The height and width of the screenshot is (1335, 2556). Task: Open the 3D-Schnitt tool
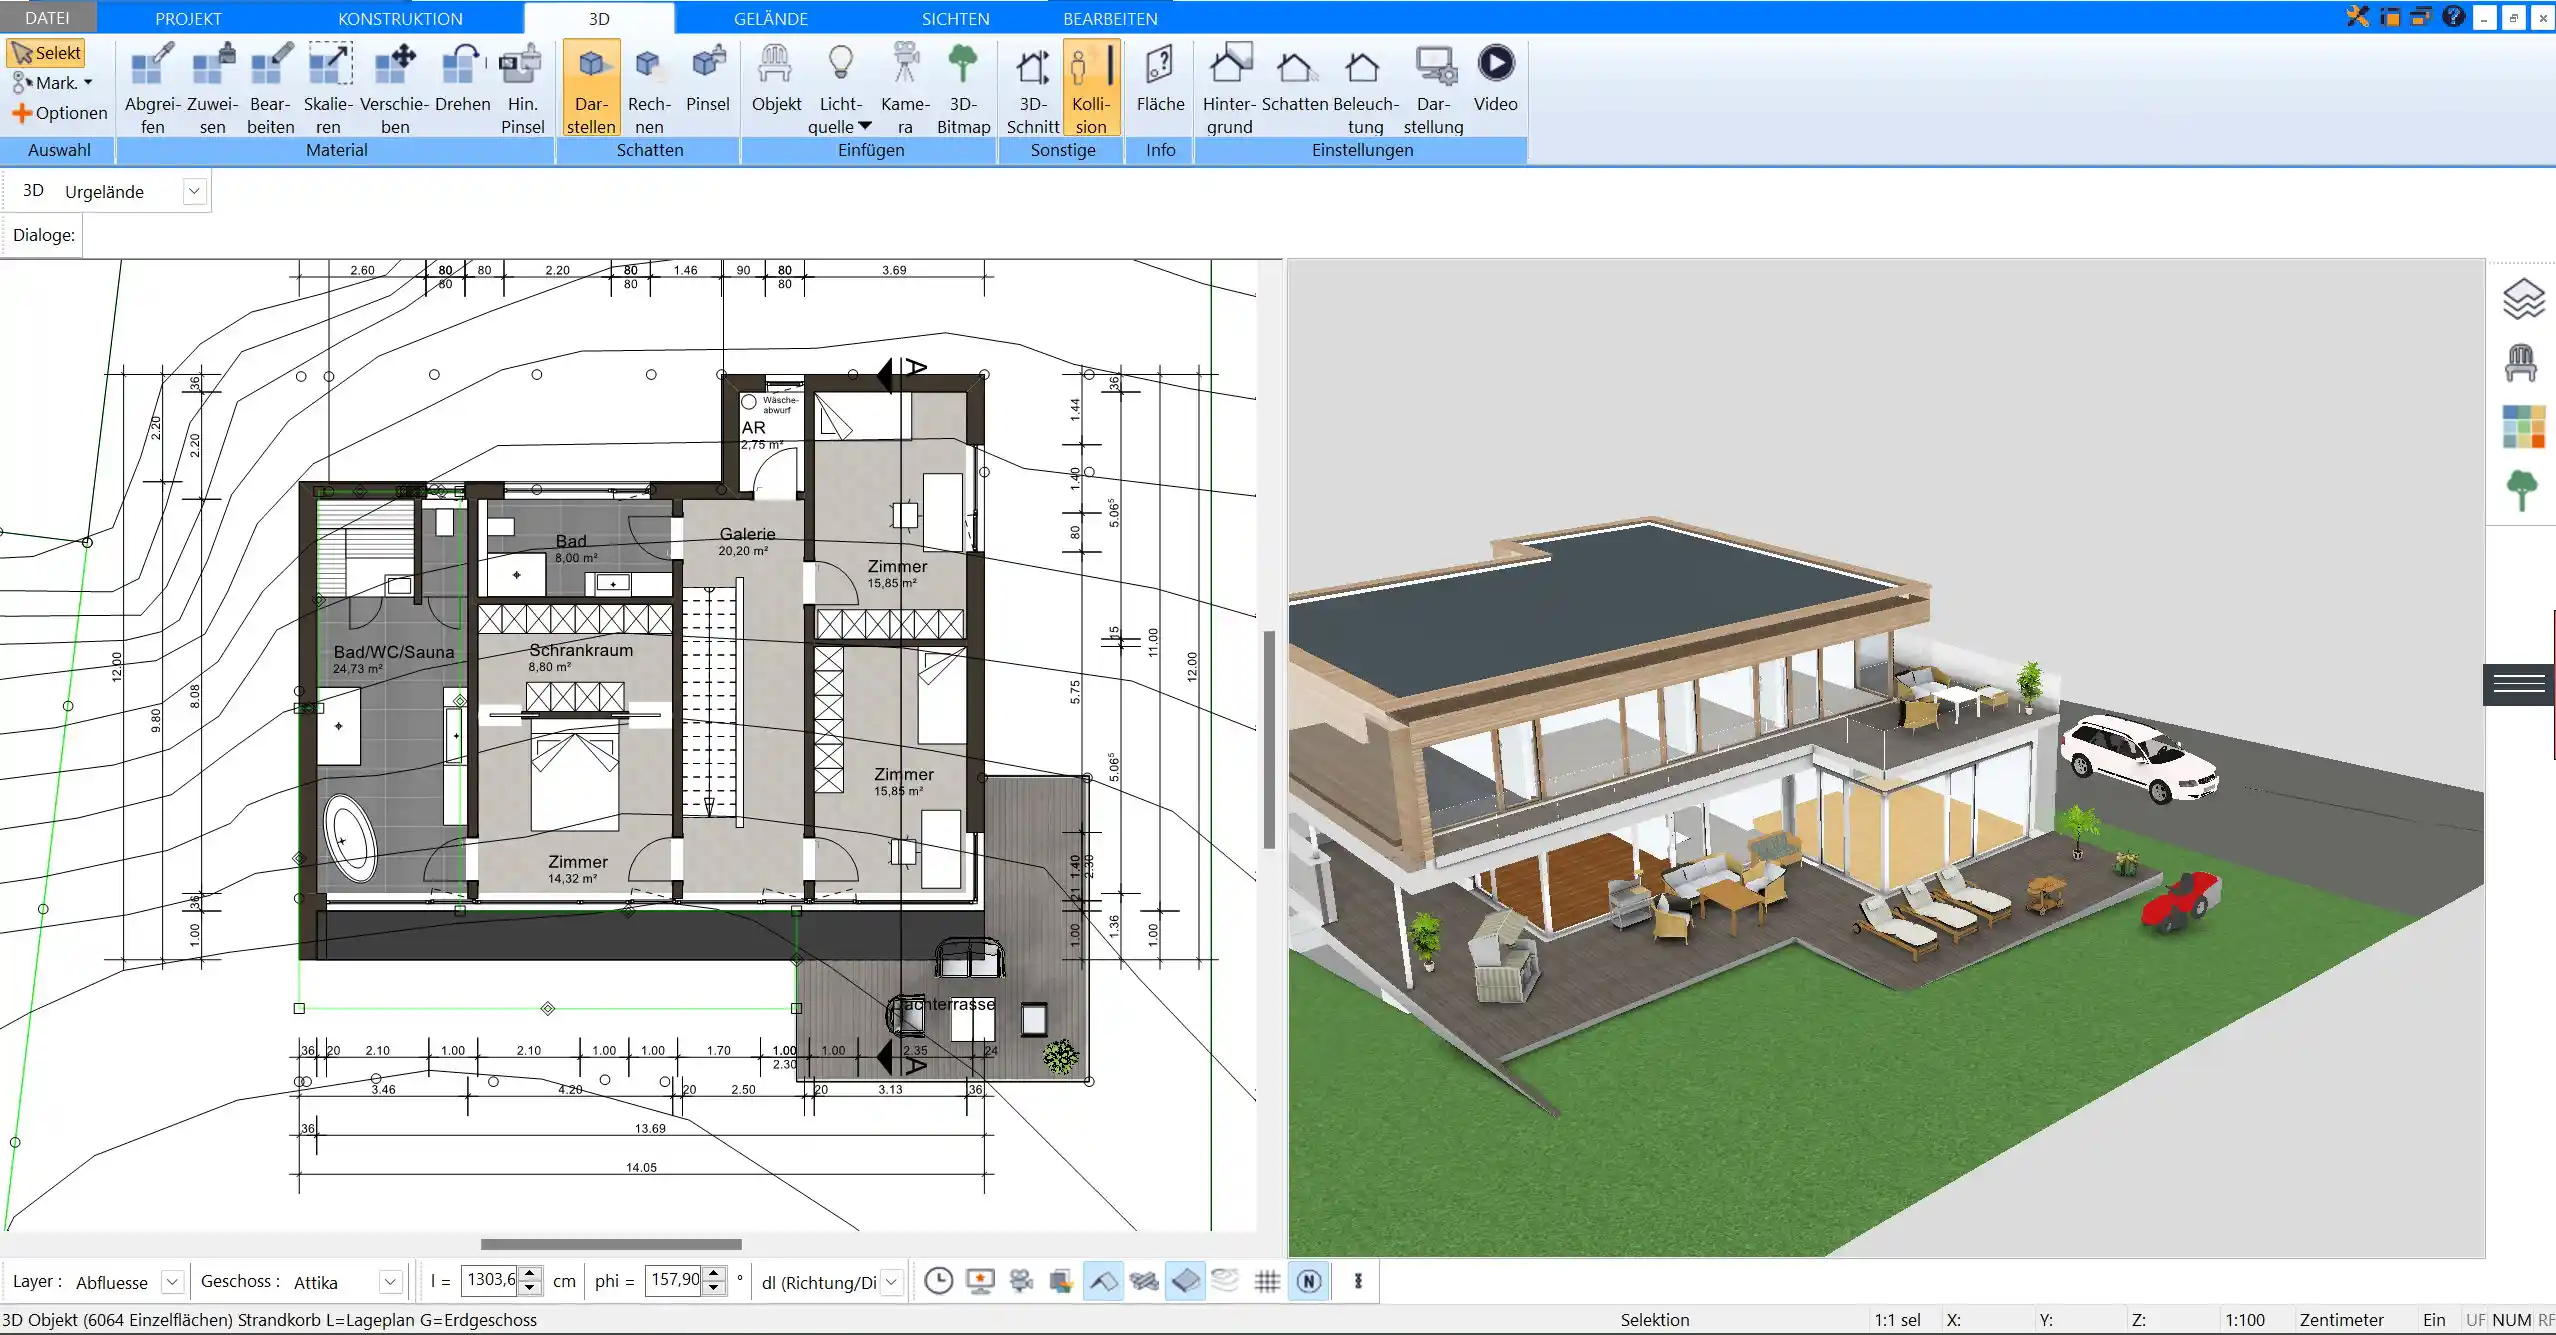click(1033, 88)
